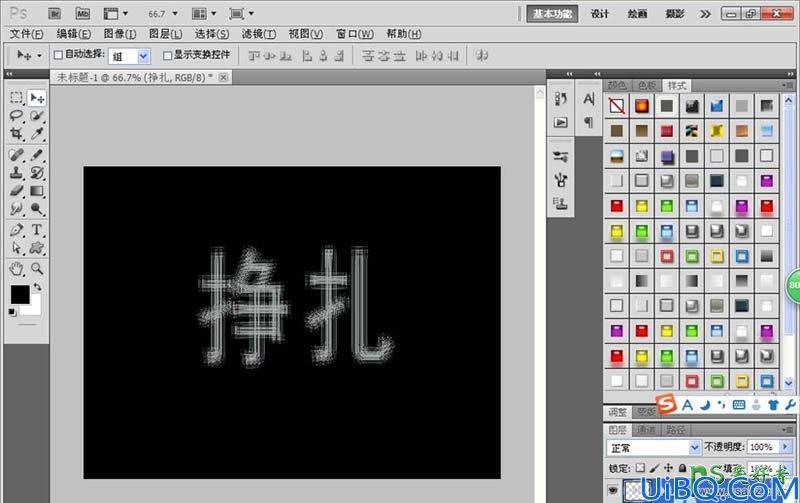Select the Move tool in toolbox

37,97
